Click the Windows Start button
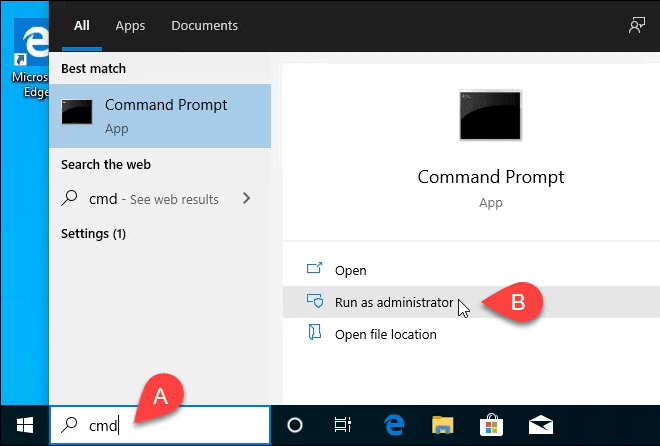660x446 pixels. [x=23, y=424]
